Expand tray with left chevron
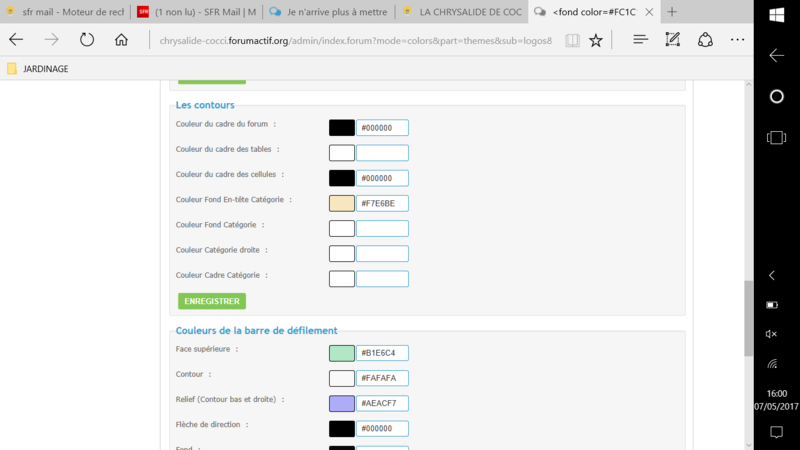 tap(772, 276)
